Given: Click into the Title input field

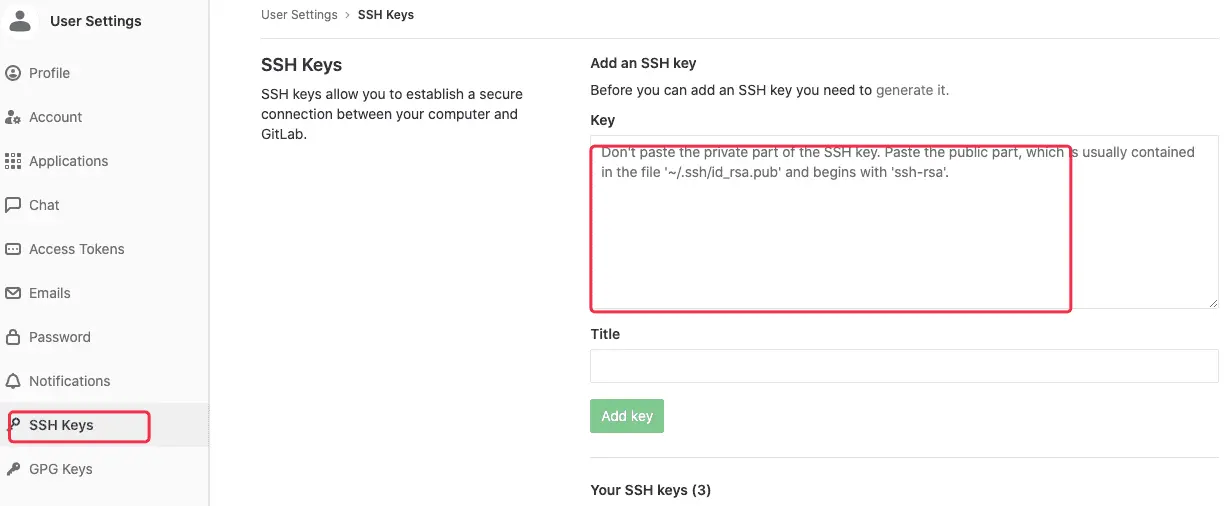Looking at the screenshot, I should 904,366.
